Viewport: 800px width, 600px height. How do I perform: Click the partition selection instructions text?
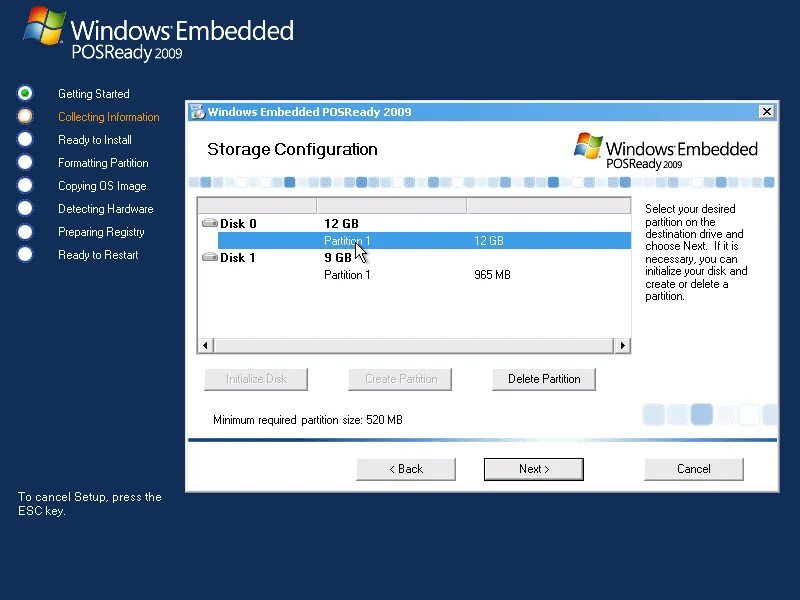[x=696, y=252]
